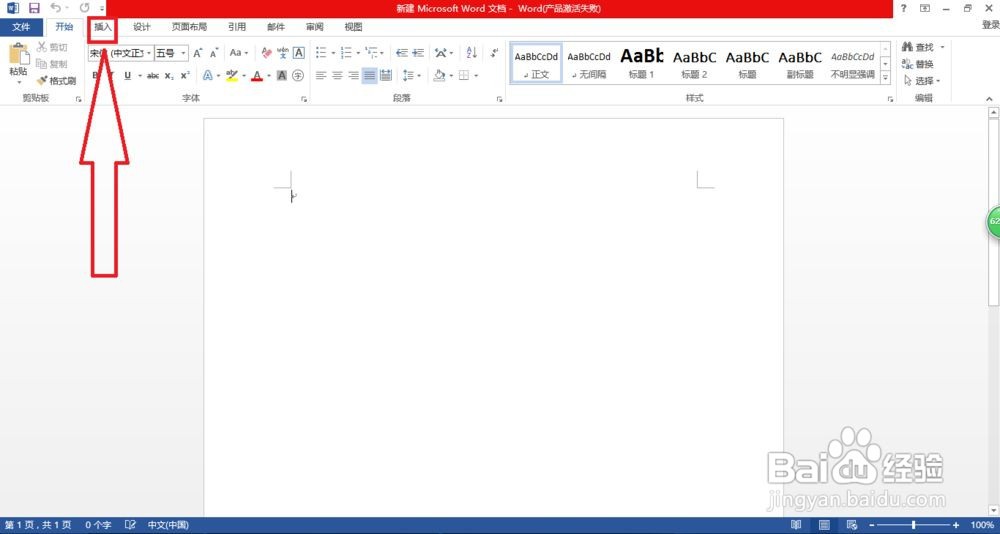Viewport: 1000px width, 534px height.
Task: Switch to the Insert (插入) tab
Action: [x=103, y=27]
